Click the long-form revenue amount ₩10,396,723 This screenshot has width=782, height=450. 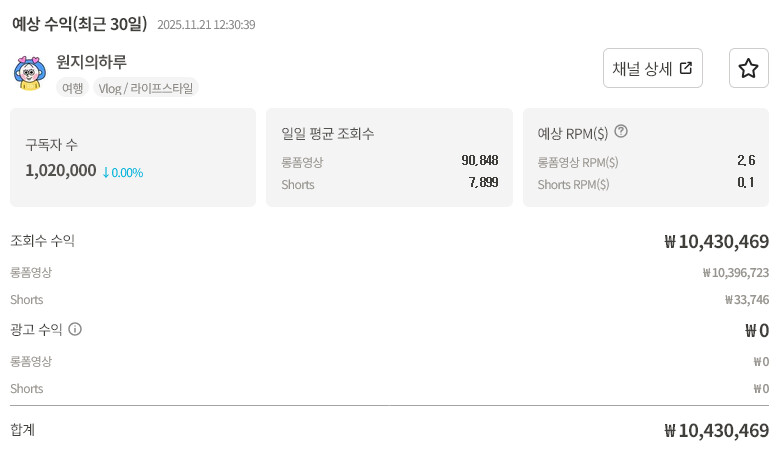coord(735,272)
